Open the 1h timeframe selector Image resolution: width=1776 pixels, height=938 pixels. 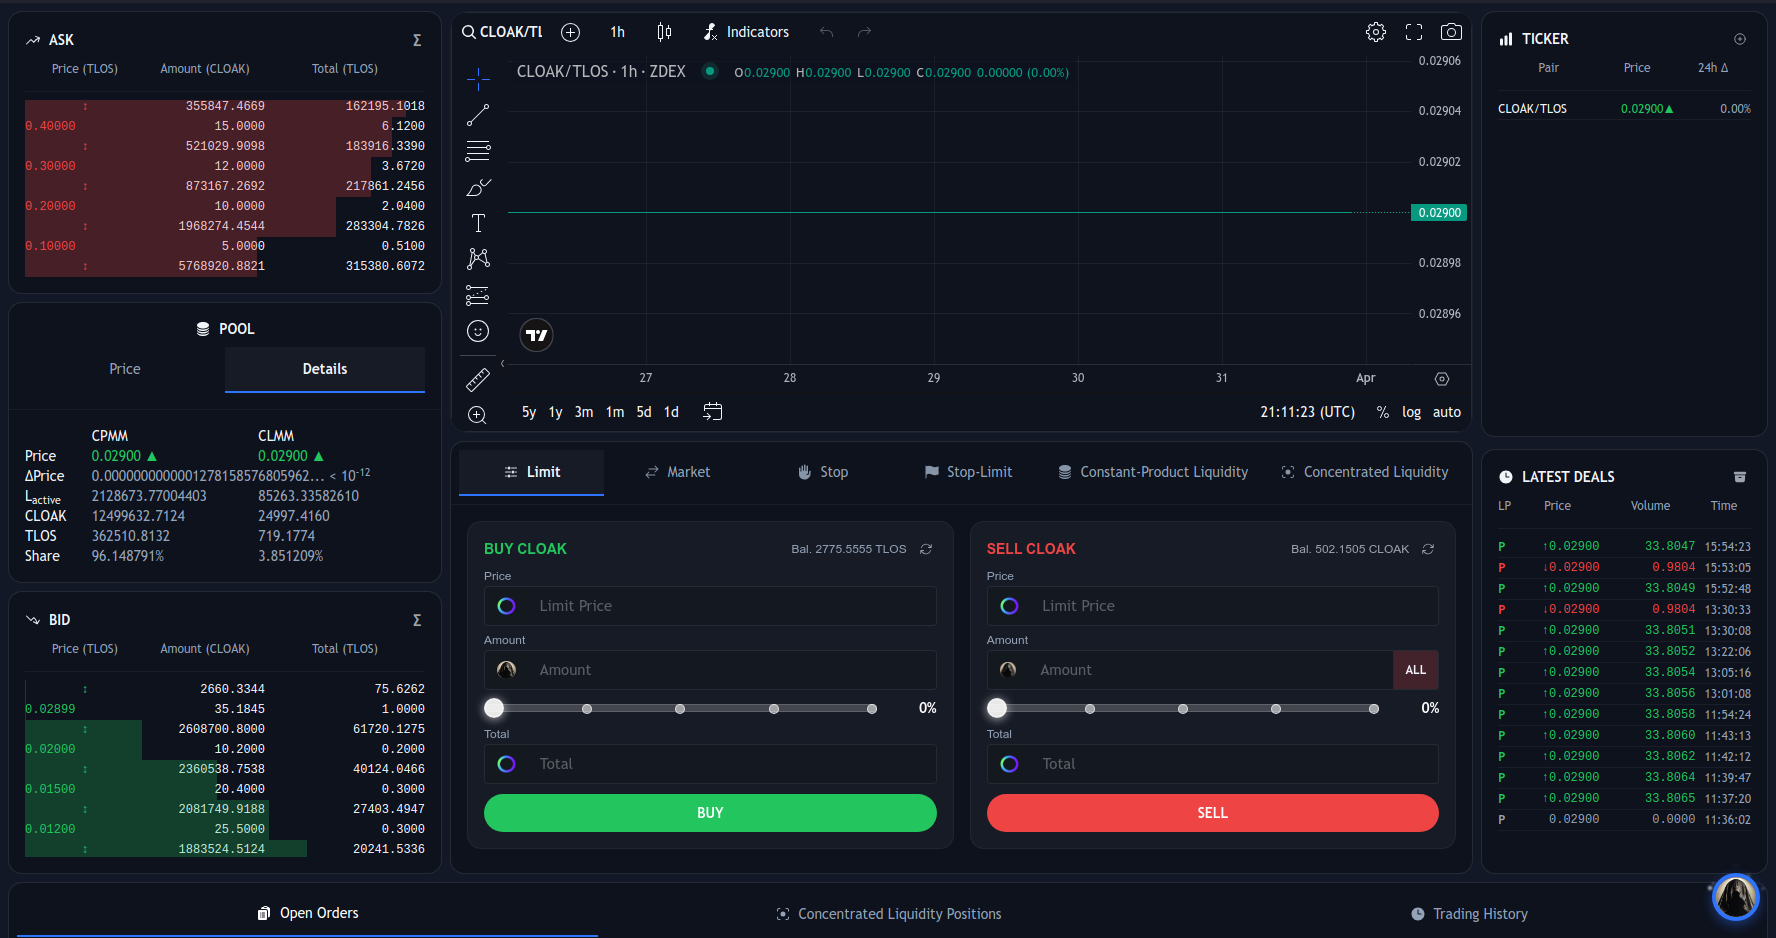[x=617, y=31]
